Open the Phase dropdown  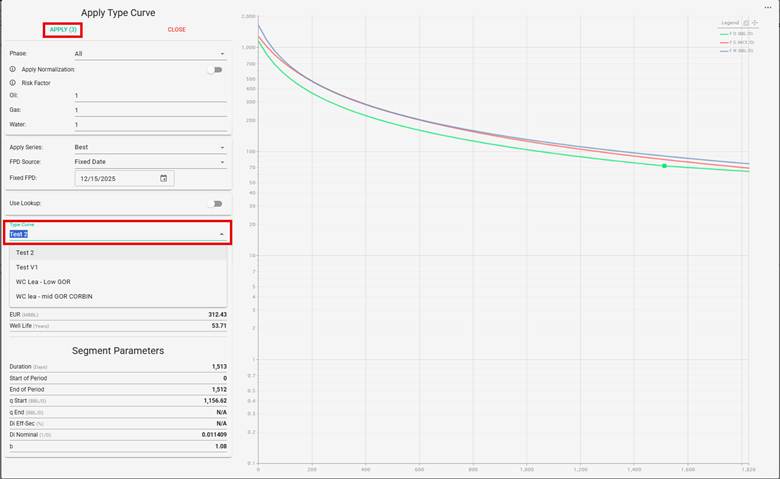click(150, 54)
